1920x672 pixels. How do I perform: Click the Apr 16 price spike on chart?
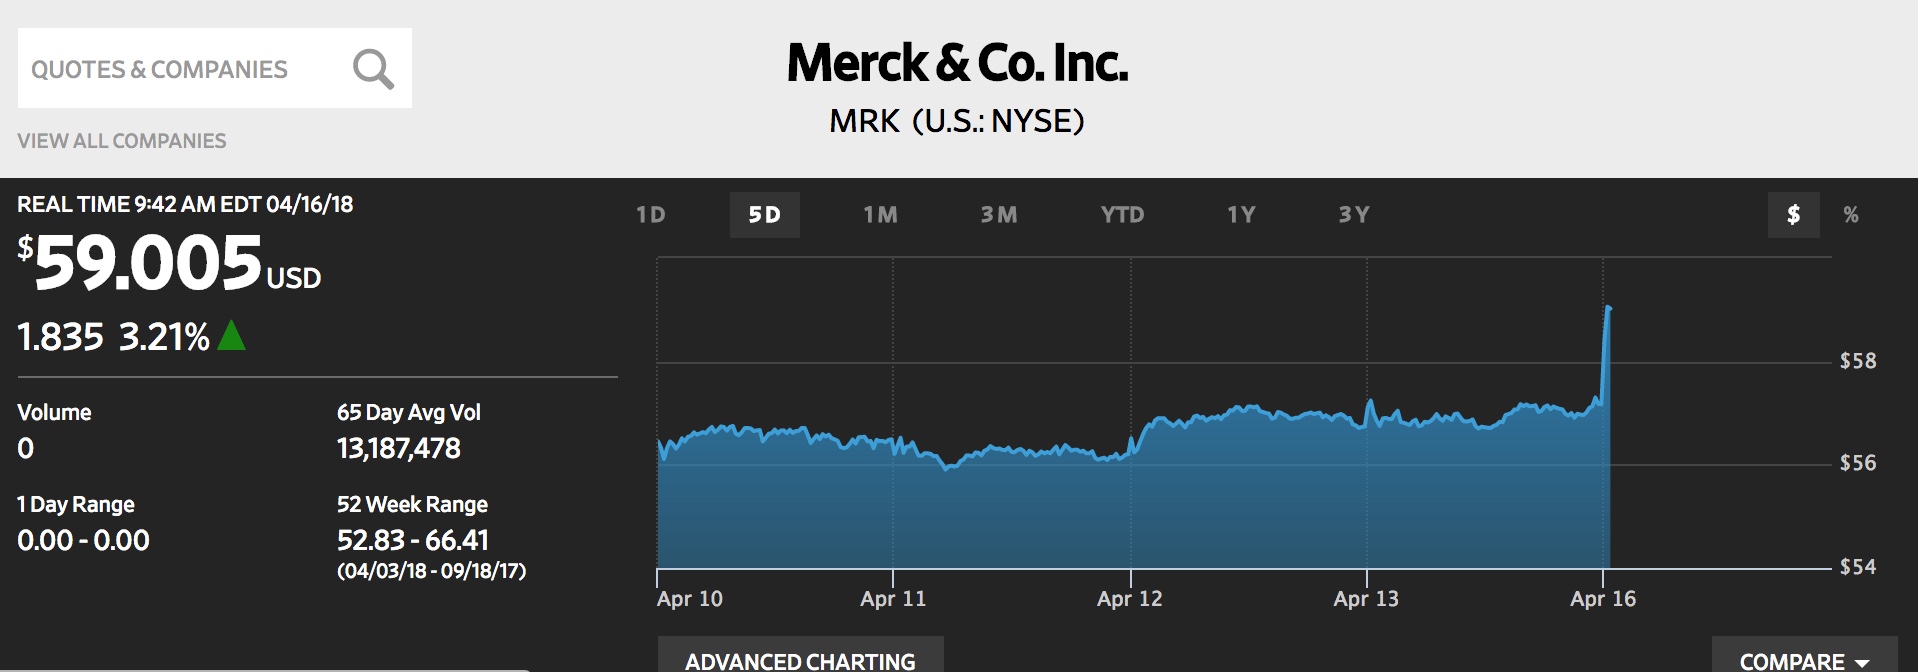coord(1607,310)
